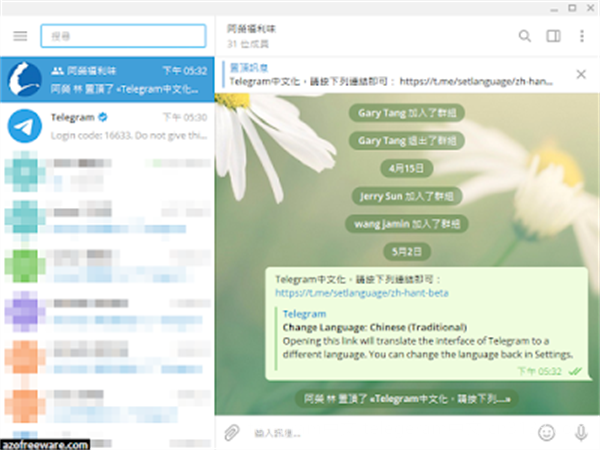Screen dimensions: 600x450
Task: Click the Telegram paper plane avatar
Action: 25,126
